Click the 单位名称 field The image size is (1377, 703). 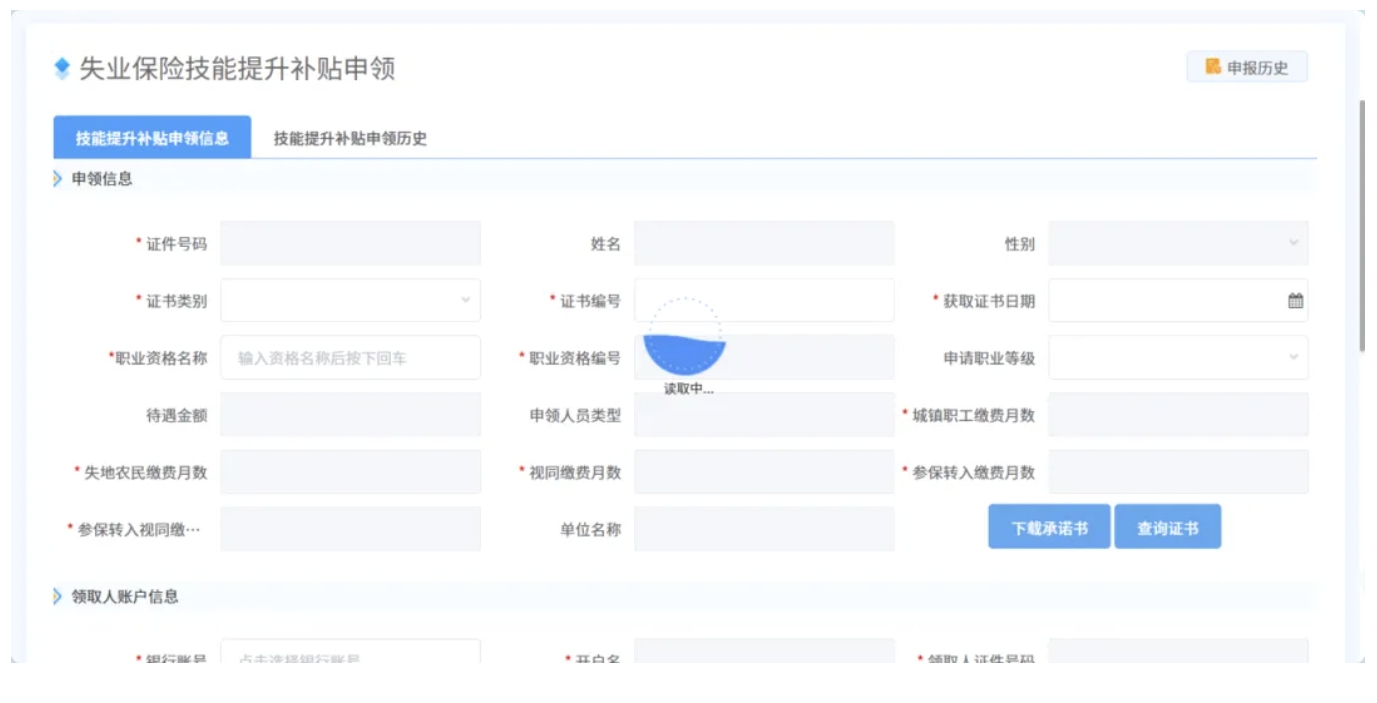tap(764, 529)
